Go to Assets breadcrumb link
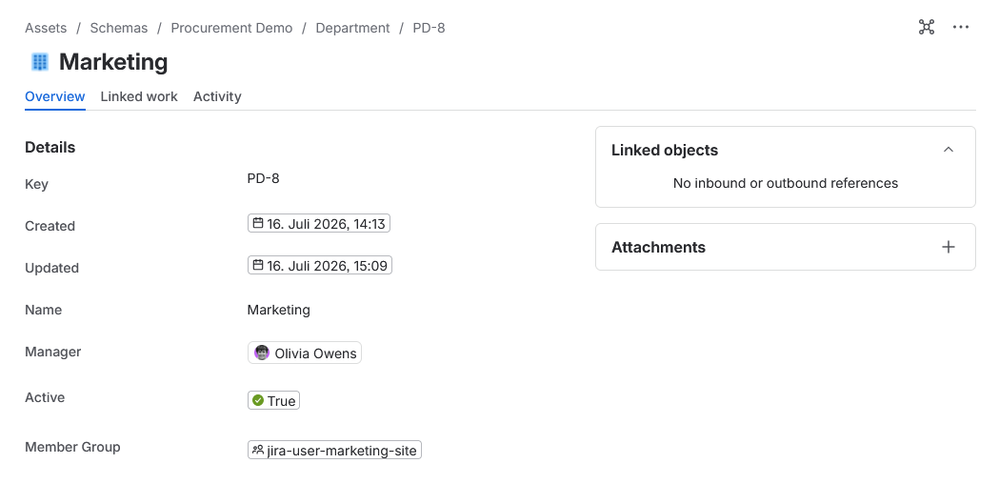Viewport: 999px width, 487px height. pyautogui.click(x=46, y=28)
